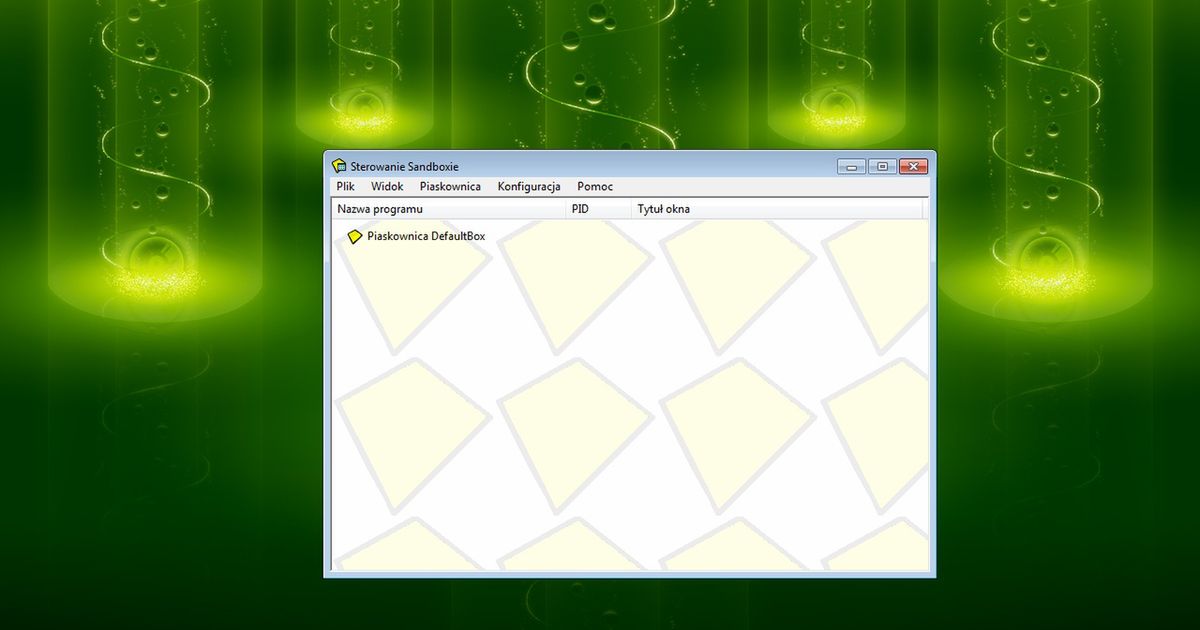Open the Pomoc menu
This screenshot has height=630, width=1200.
[x=595, y=187]
